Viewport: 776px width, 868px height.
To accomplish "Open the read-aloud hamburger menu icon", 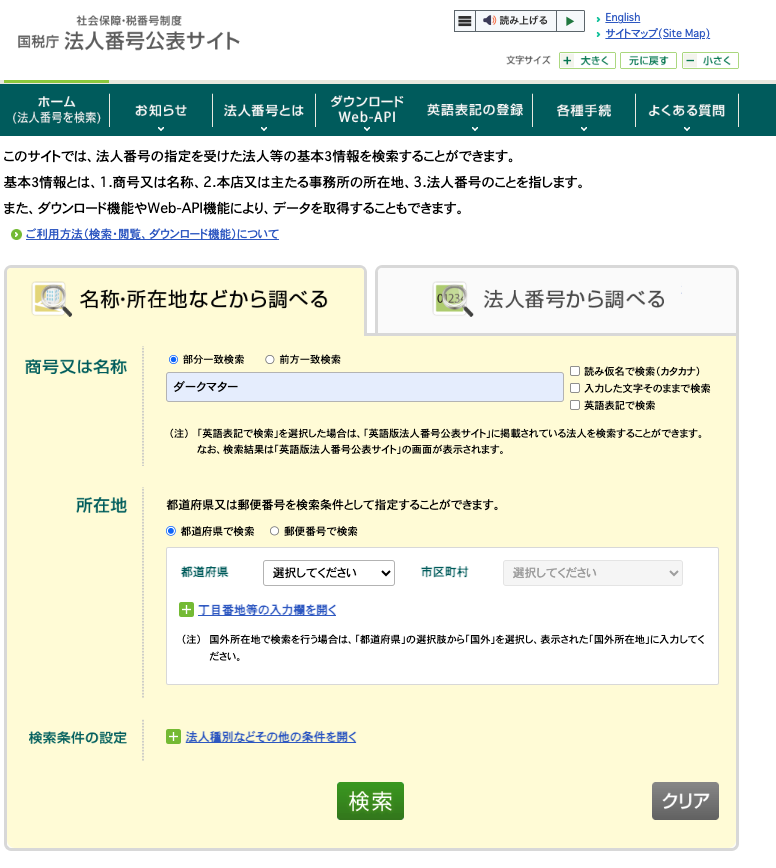I will [465, 21].
